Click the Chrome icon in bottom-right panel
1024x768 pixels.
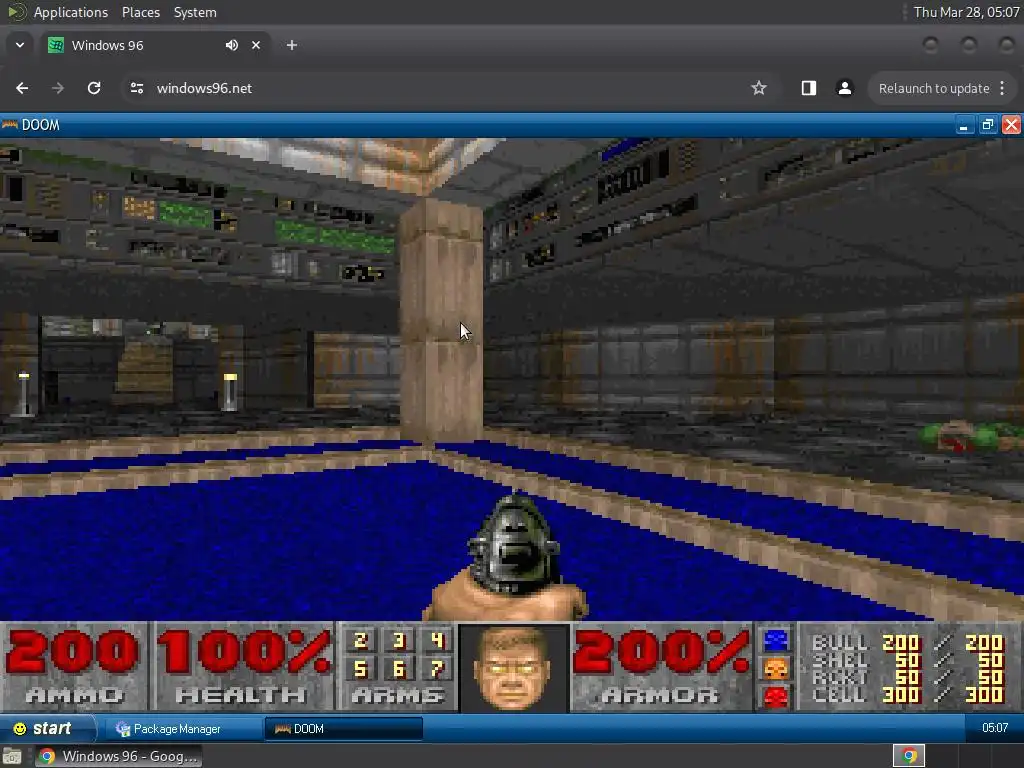coord(909,756)
